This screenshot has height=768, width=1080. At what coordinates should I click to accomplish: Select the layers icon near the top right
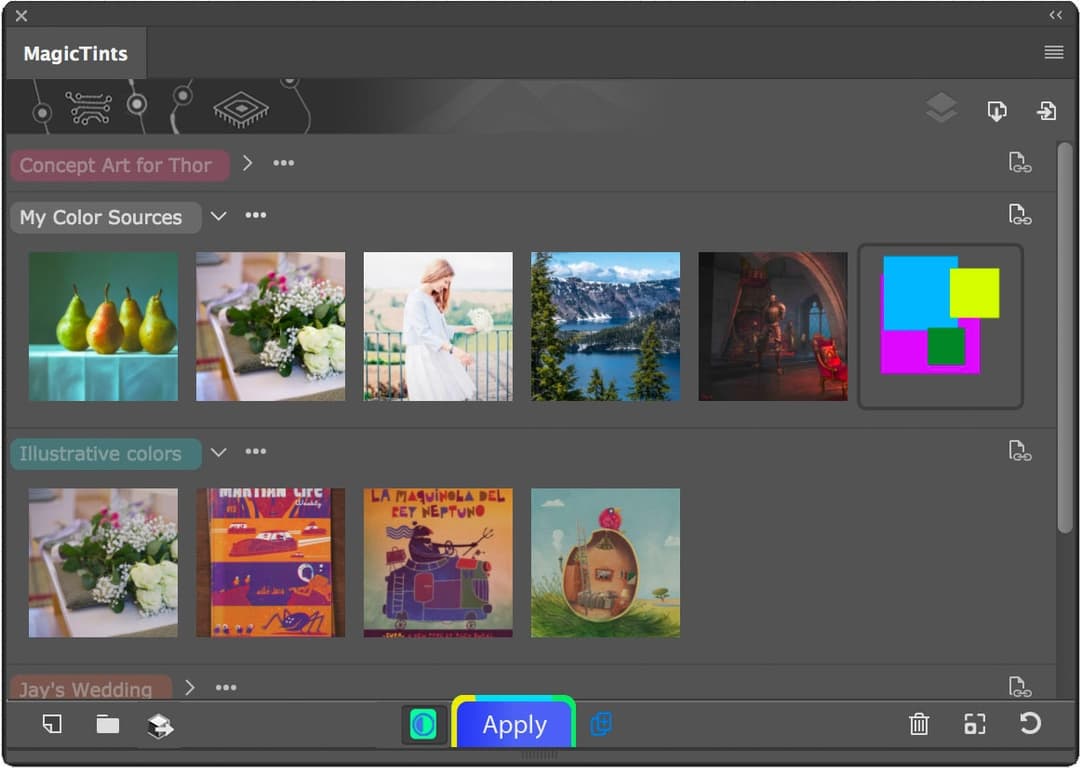(x=941, y=108)
